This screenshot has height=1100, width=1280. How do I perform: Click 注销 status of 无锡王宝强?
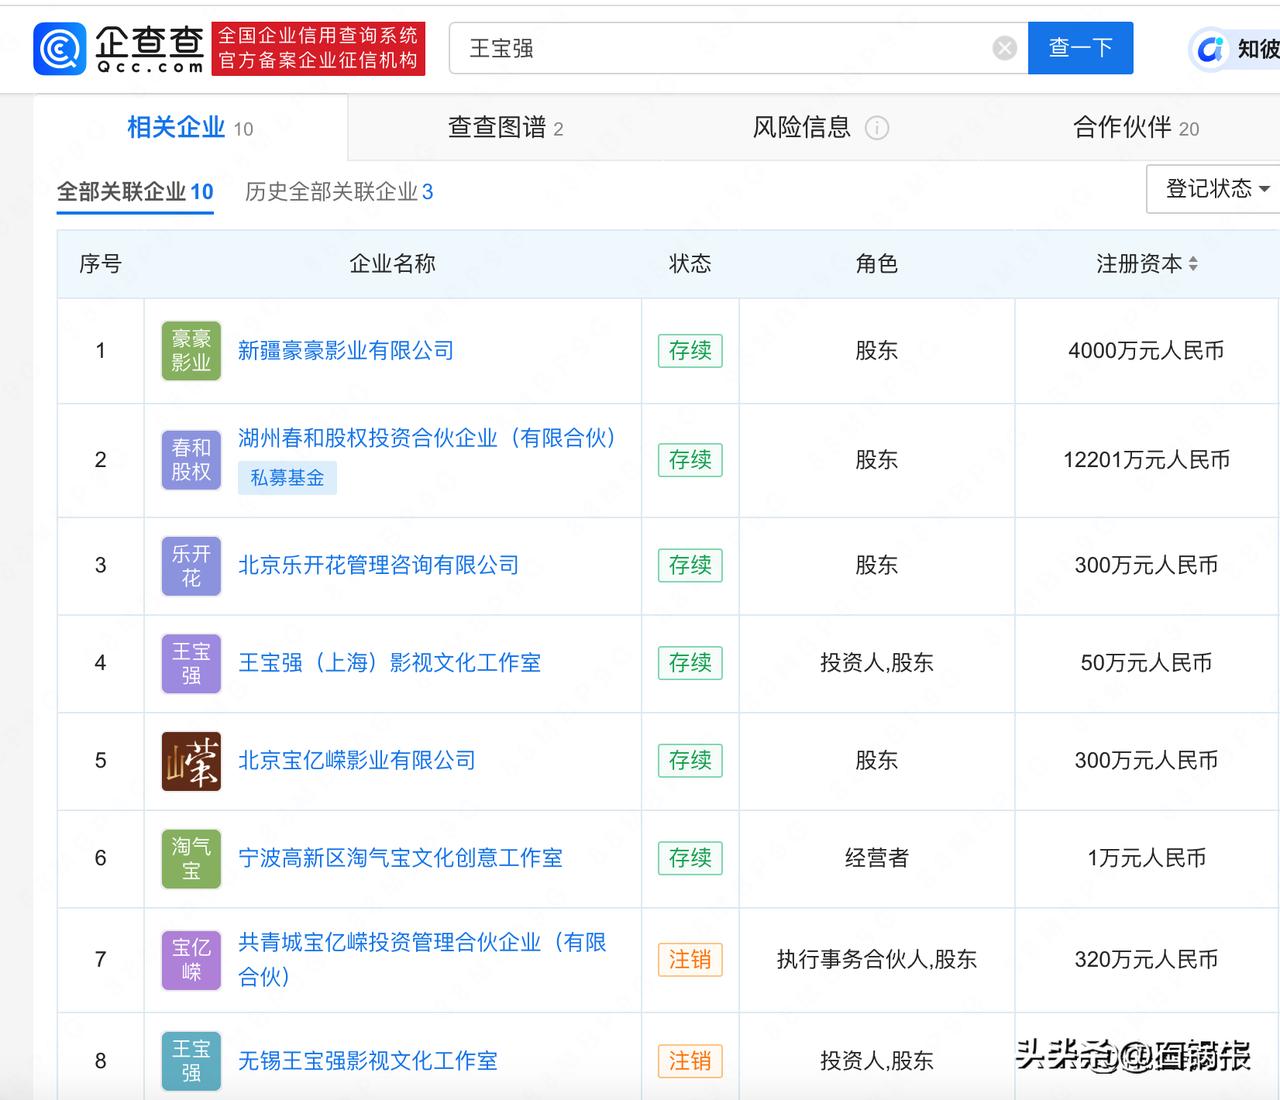690,1061
